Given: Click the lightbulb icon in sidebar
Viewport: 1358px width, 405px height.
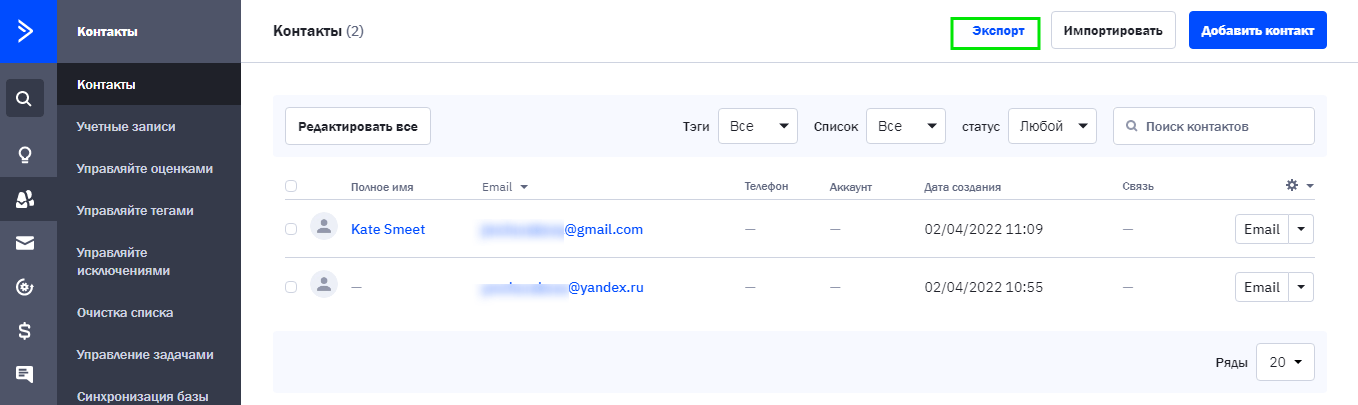Looking at the screenshot, I should coord(25,154).
